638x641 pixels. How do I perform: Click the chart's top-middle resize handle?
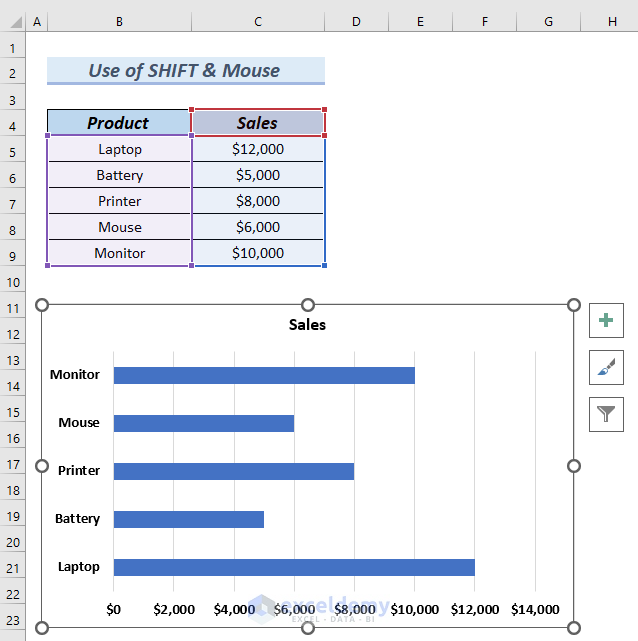coord(308,305)
